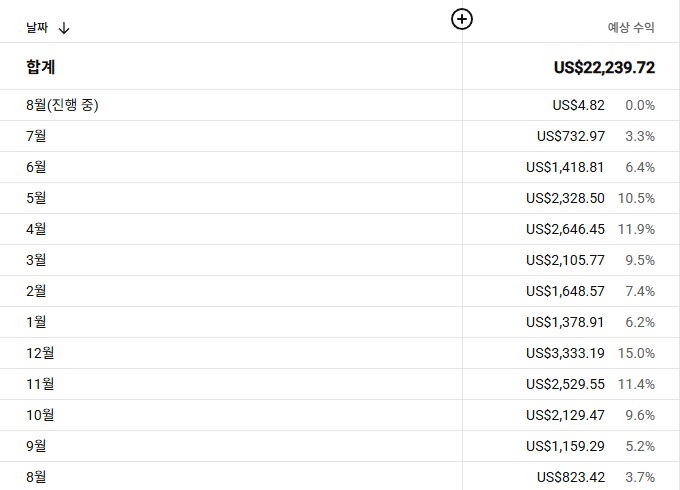Image resolution: width=680 pixels, height=490 pixels.
Task: Click the sort arrow next to 날짜
Action: pos(64,28)
